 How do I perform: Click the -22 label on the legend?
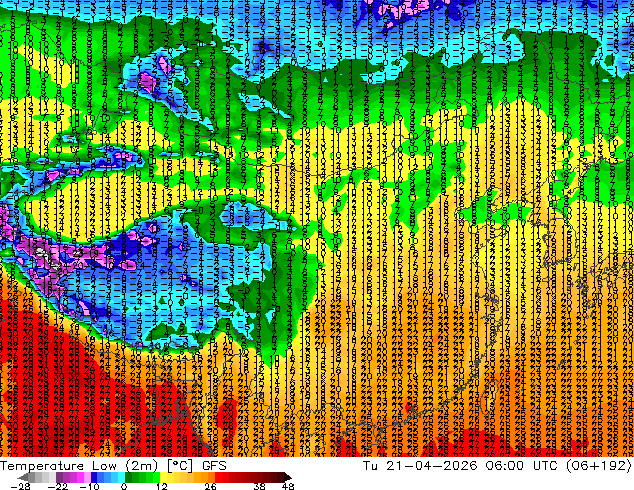pyautogui.click(x=57, y=486)
